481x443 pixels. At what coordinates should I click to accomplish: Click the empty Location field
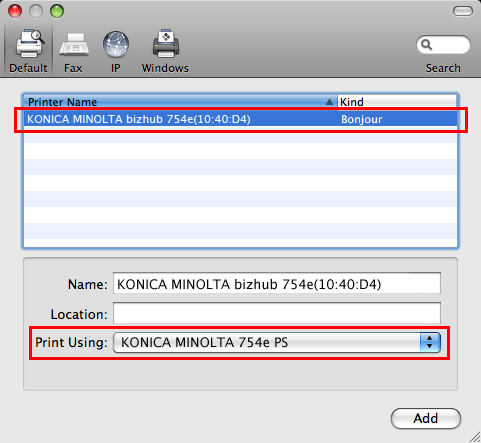tap(277, 313)
